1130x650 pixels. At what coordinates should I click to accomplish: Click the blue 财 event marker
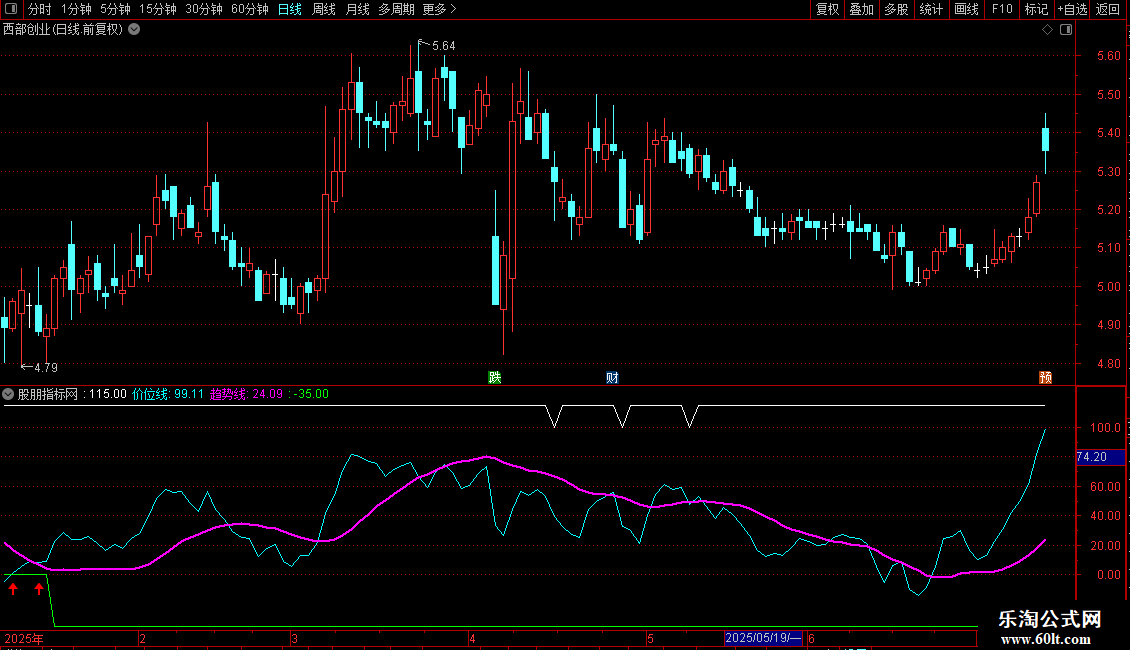(612, 378)
